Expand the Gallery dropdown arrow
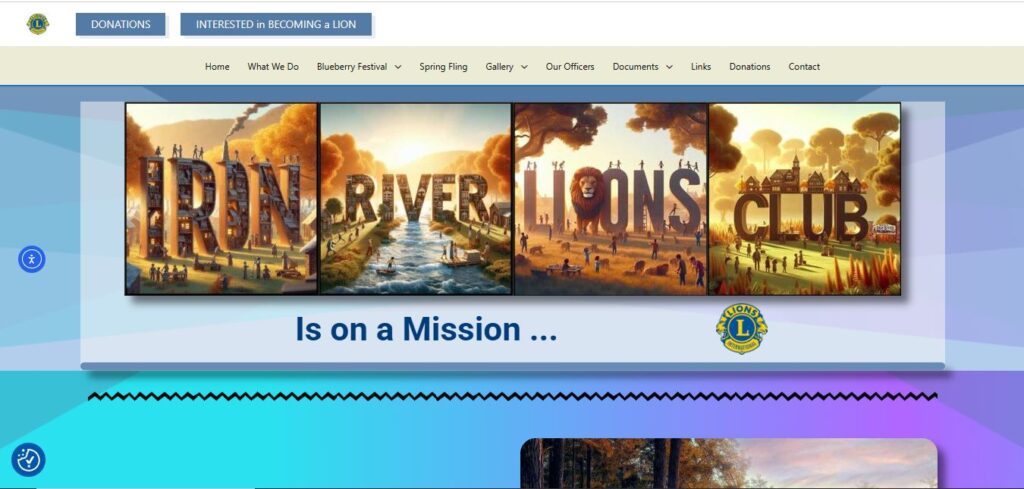The height and width of the screenshot is (489, 1024). [x=524, y=67]
